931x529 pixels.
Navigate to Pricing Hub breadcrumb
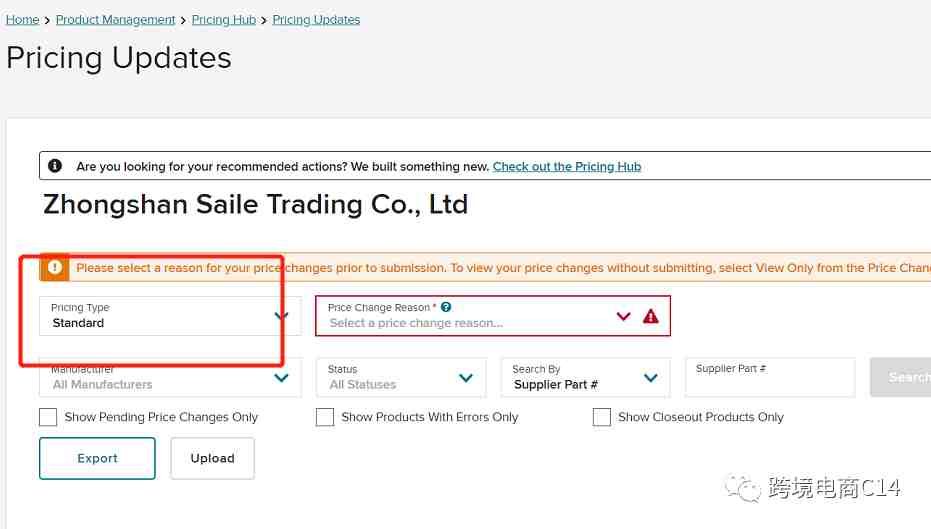224,20
